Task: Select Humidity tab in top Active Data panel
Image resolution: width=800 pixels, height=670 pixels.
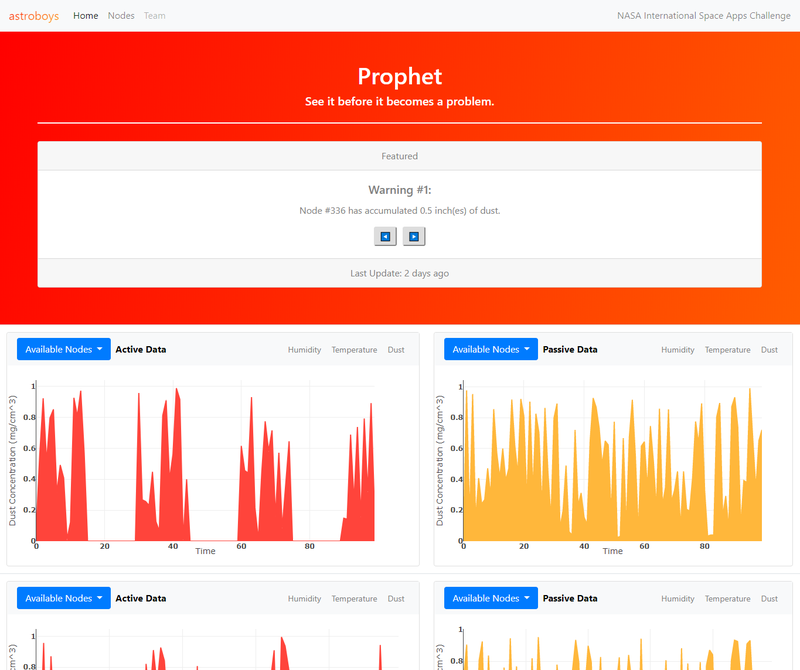Action: pos(304,350)
